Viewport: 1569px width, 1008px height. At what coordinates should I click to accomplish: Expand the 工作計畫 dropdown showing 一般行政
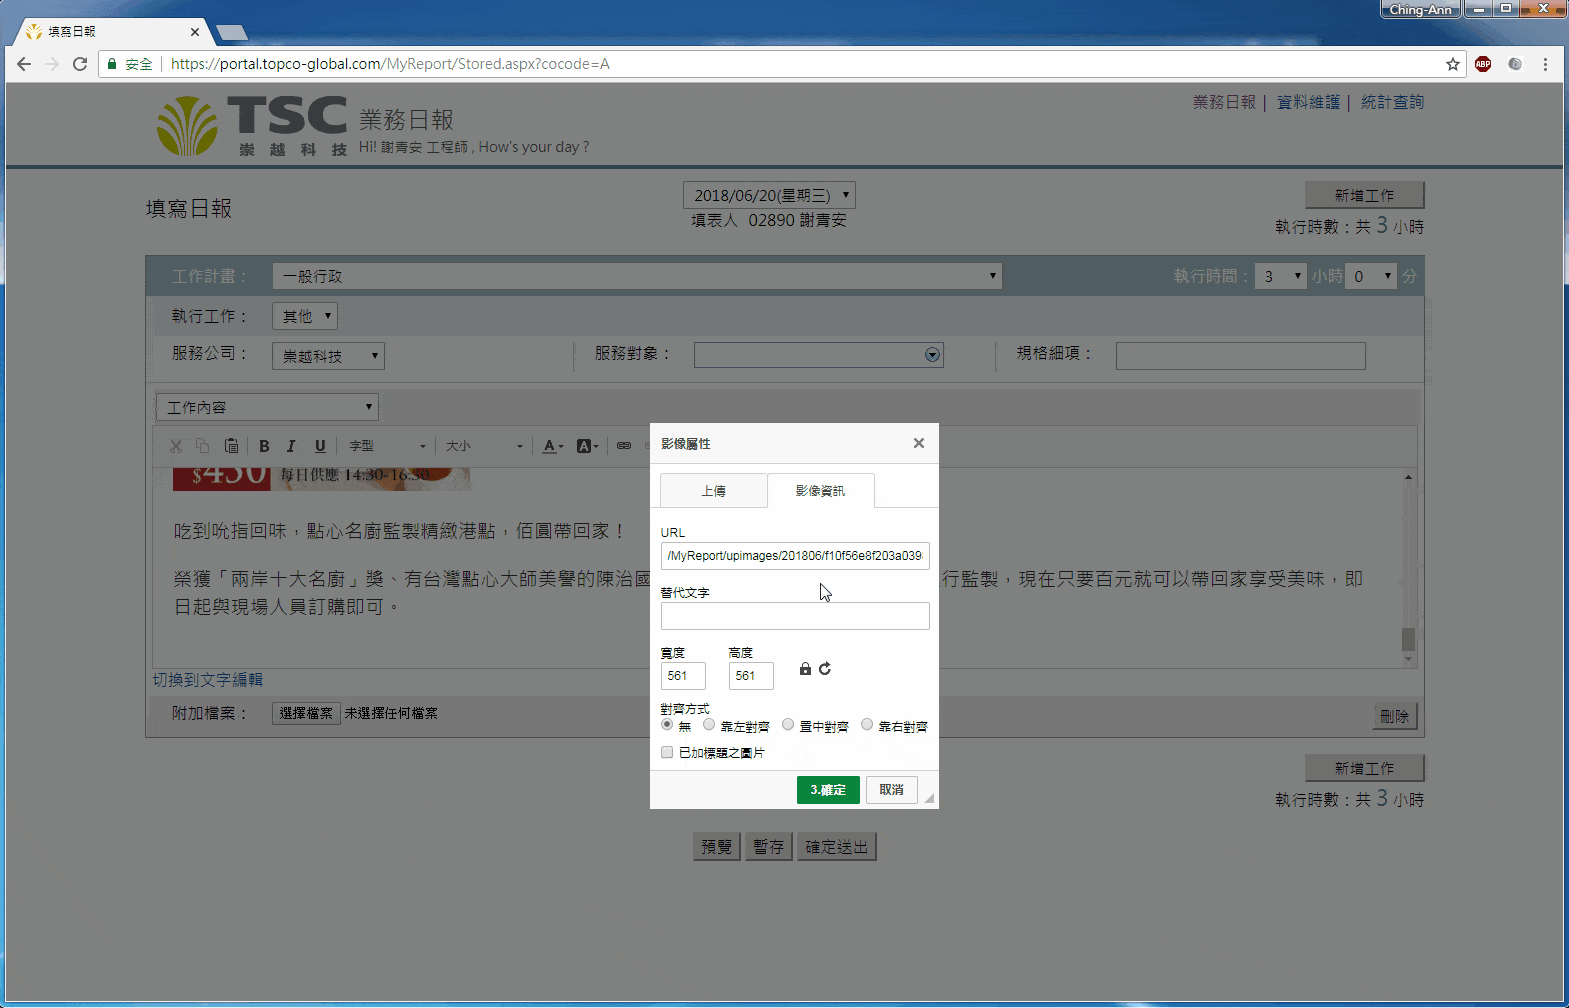[x=637, y=276]
